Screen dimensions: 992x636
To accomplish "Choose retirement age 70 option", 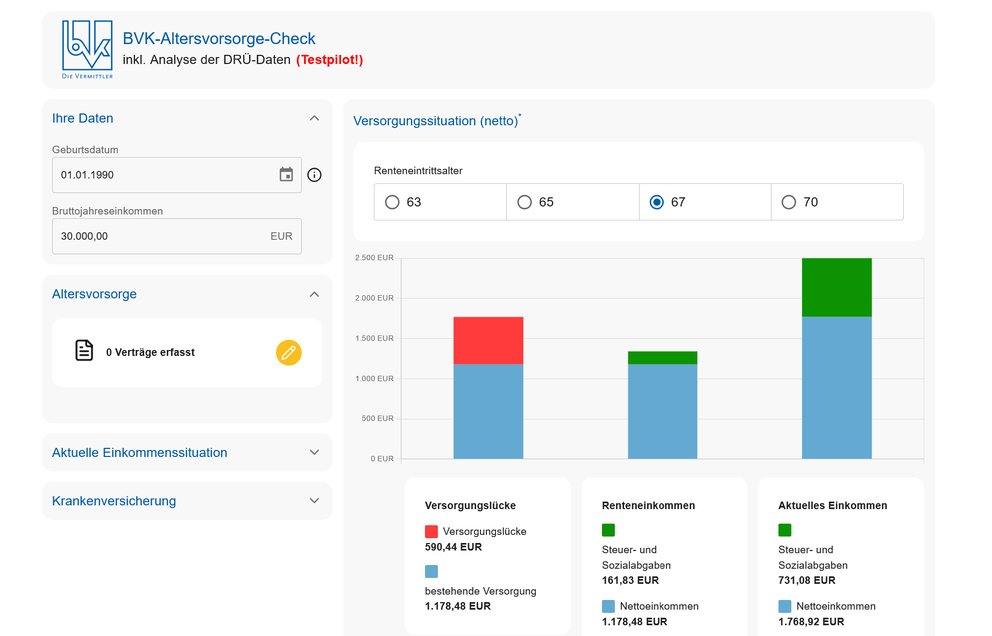I will click(789, 202).
